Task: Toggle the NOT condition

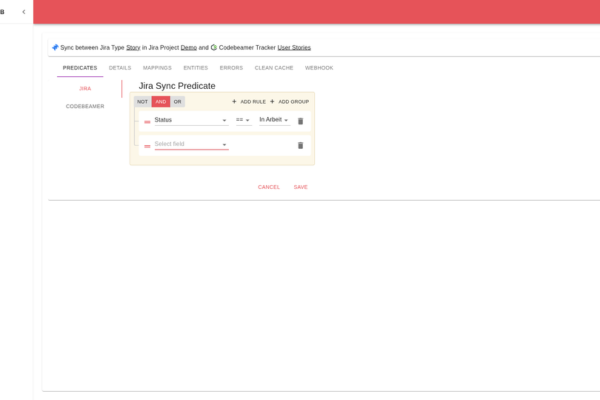Action: 142,102
